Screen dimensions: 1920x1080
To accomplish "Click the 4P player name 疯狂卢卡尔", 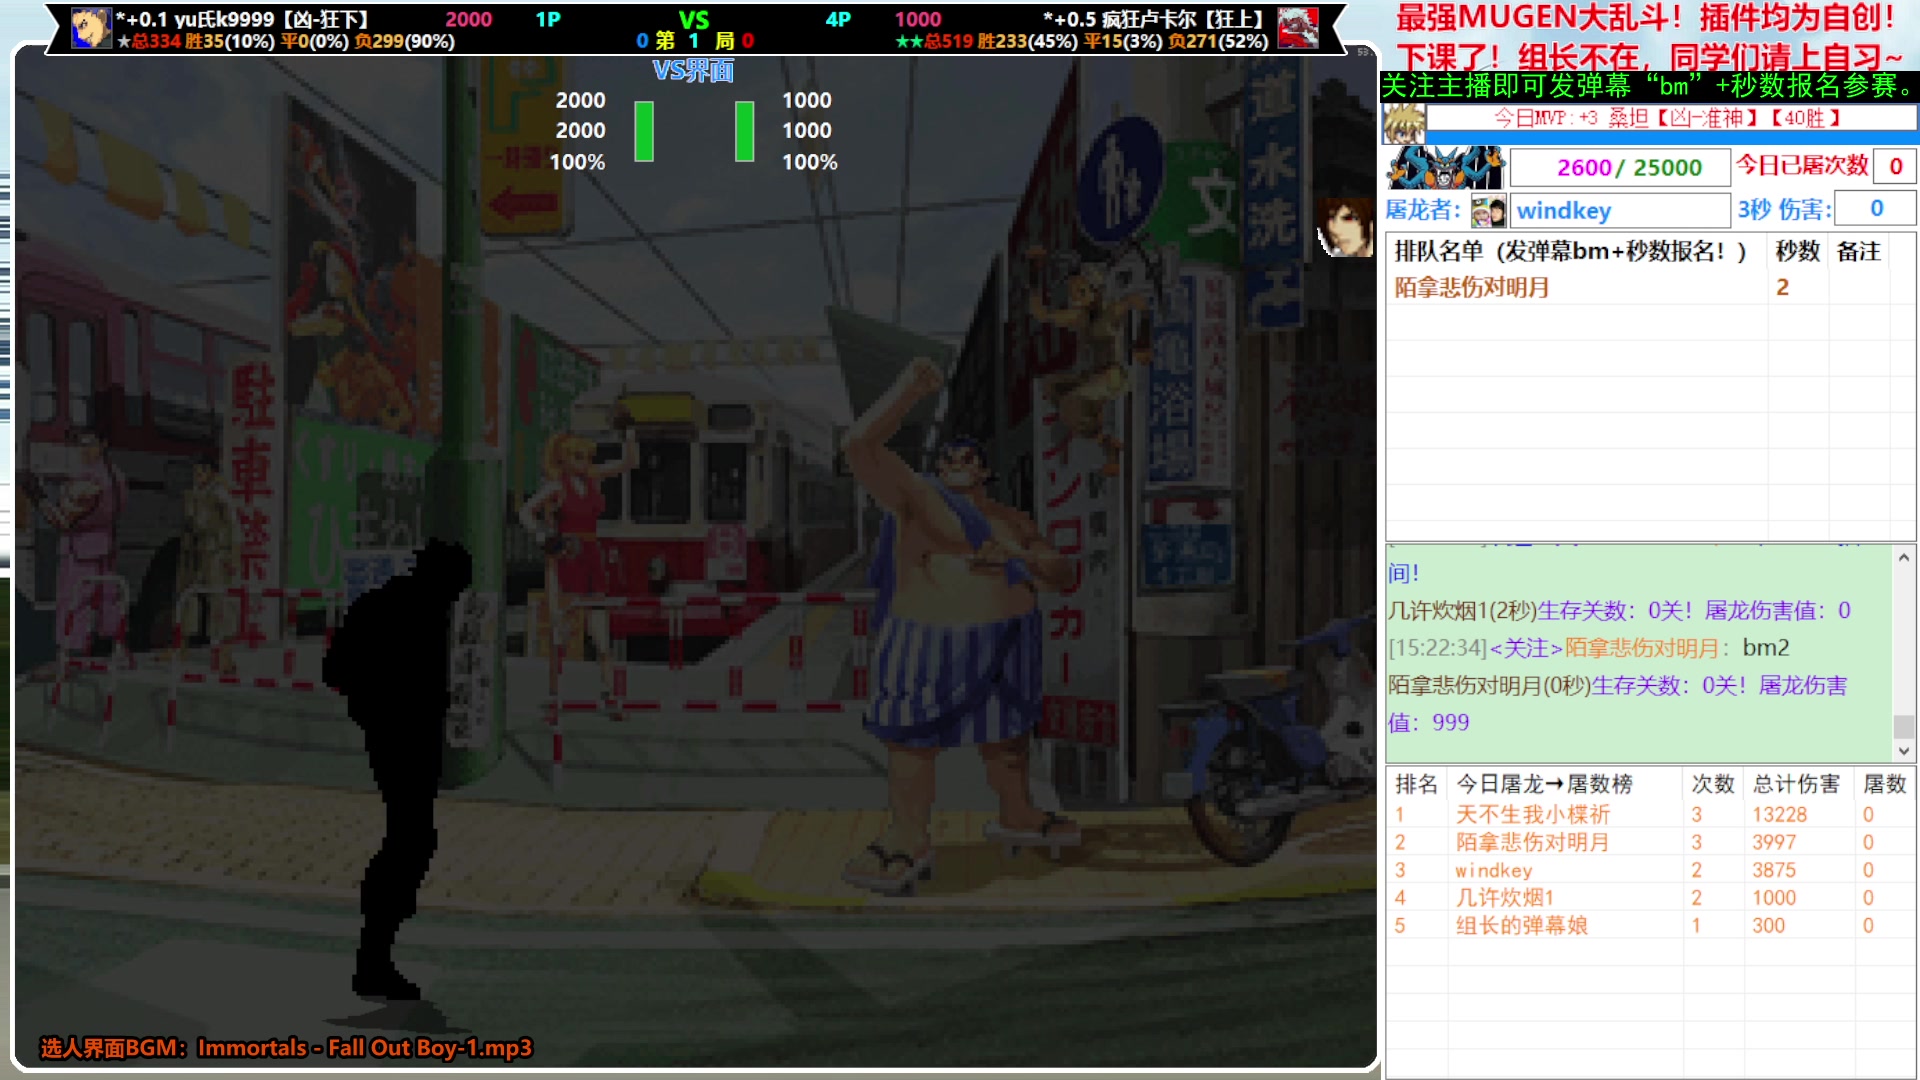I will (1149, 19).
